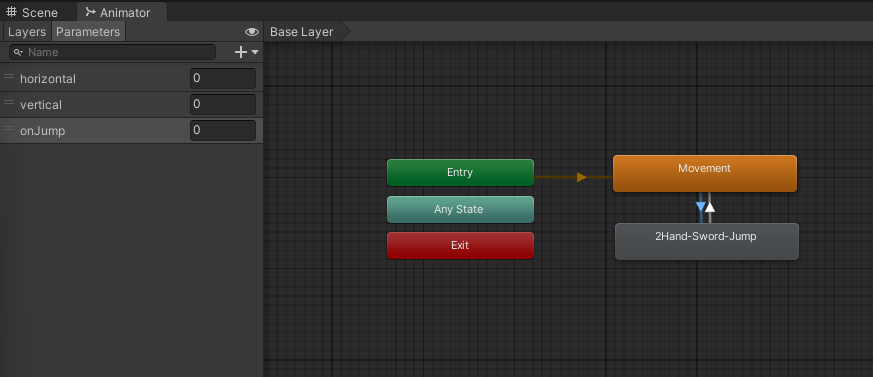The height and width of the screenshot is (377, 873).
Task: Toggle the eye visibility icon
Action: click(x=252, y=32)
